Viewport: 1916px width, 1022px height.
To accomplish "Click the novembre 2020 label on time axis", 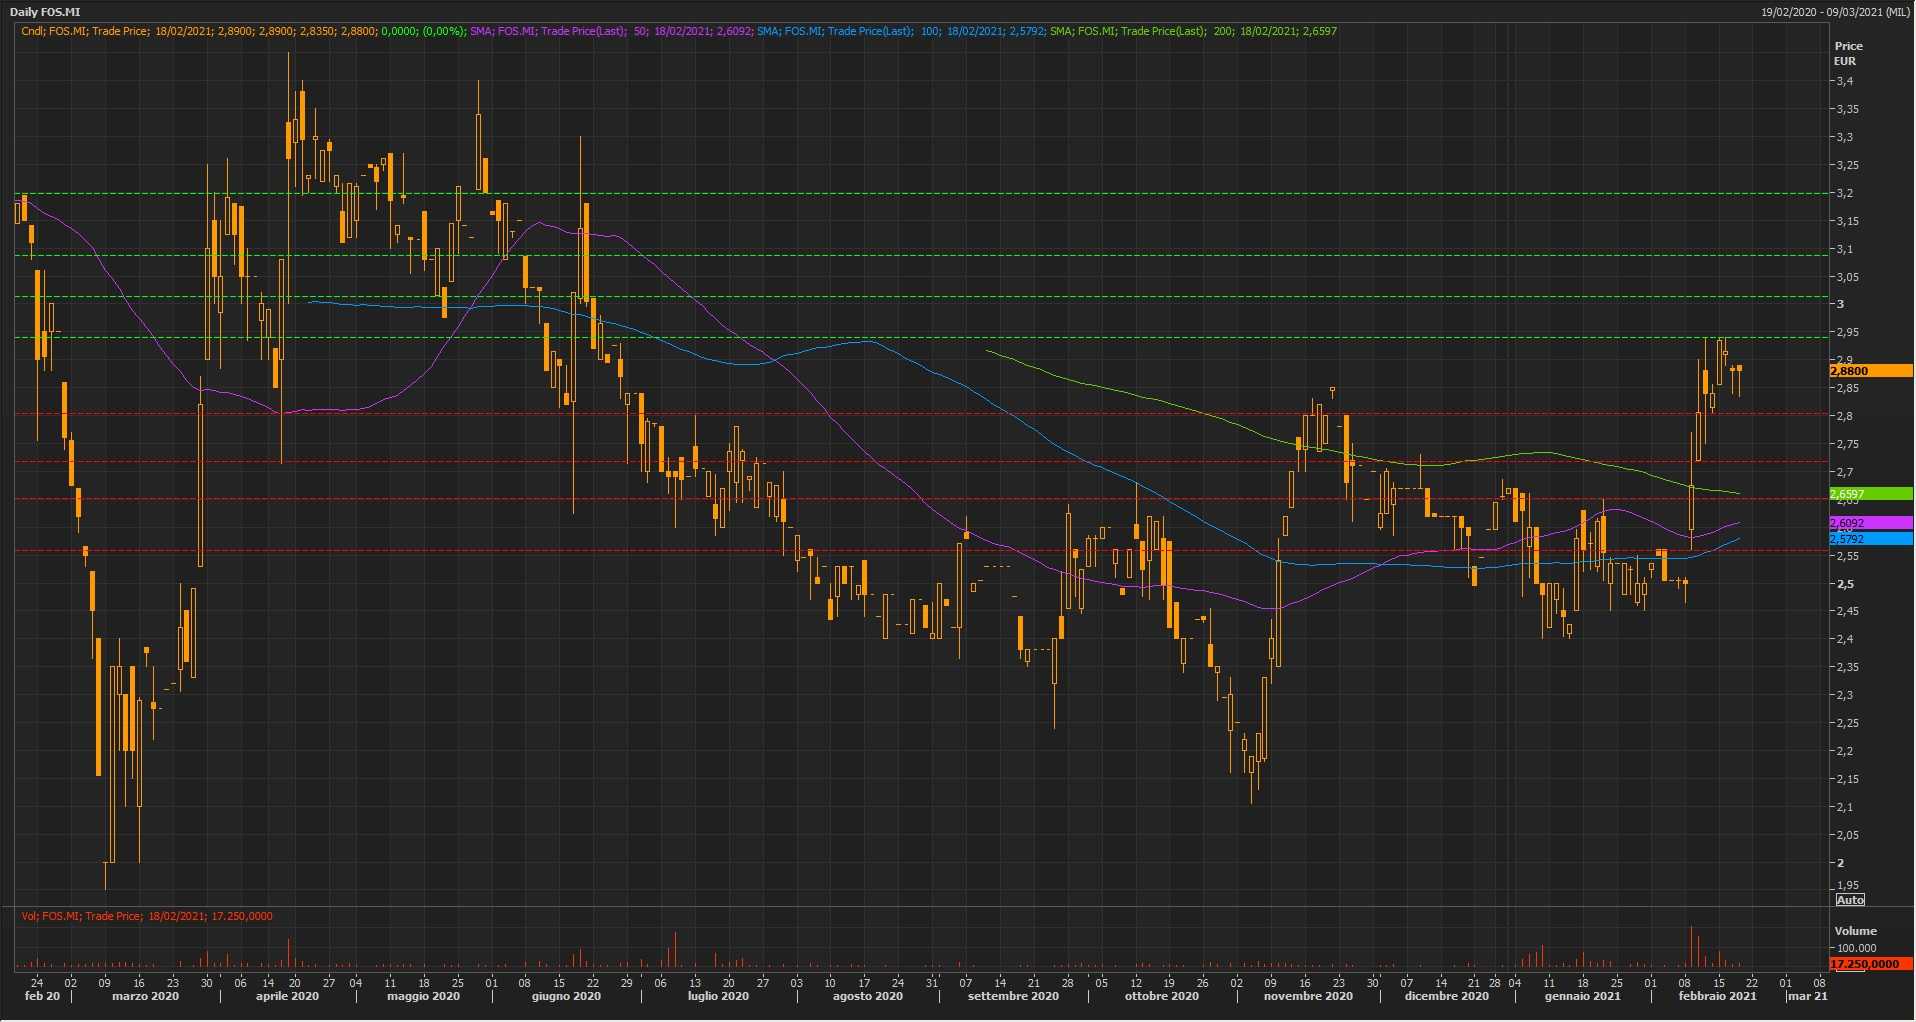I will 1307,996.
